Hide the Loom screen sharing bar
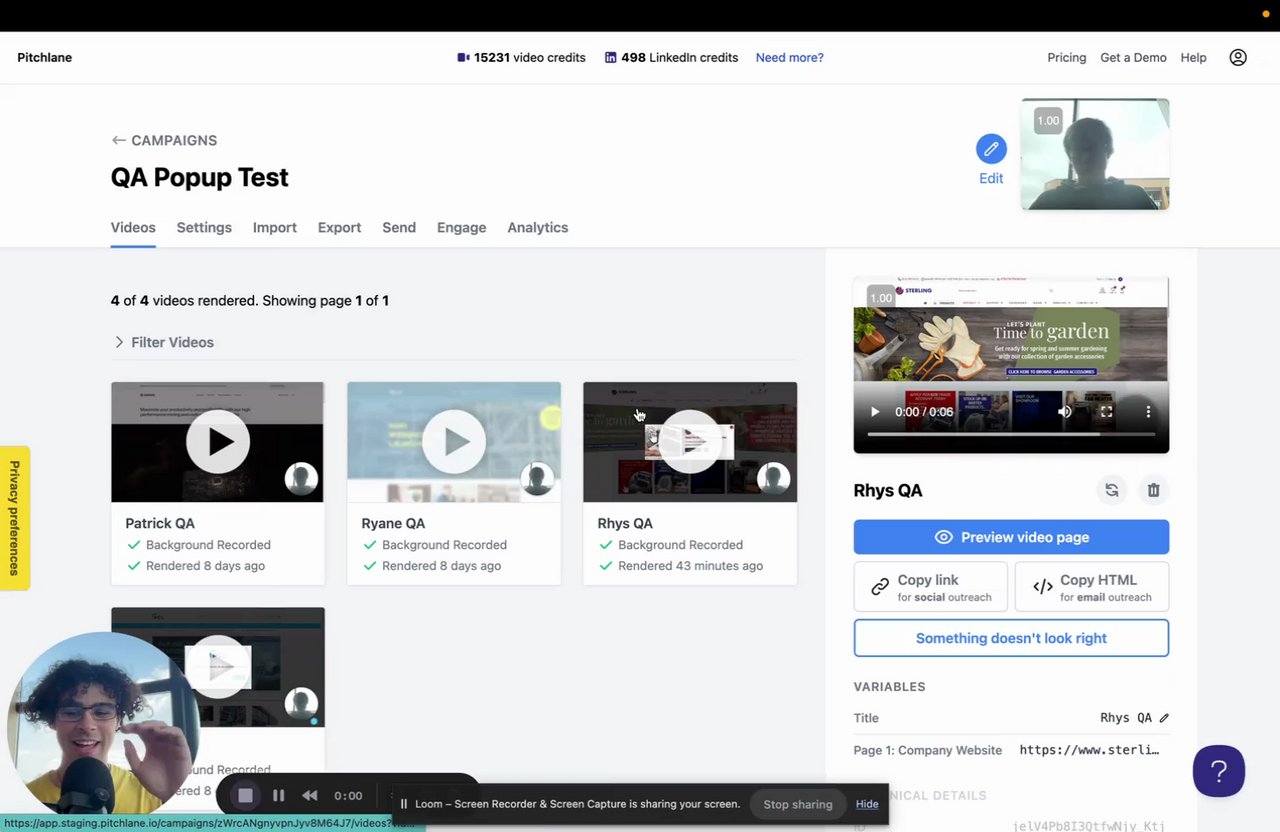 867,804
